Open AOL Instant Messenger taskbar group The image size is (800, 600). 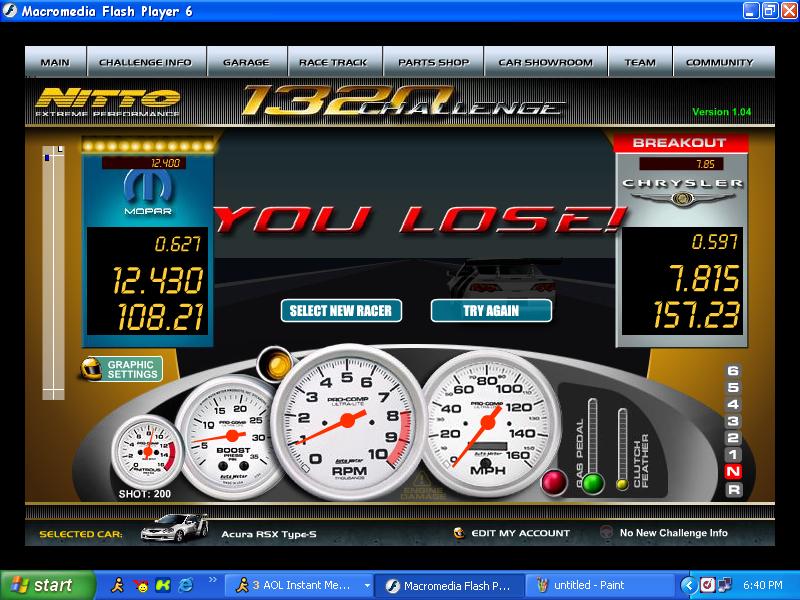(299, 585)
